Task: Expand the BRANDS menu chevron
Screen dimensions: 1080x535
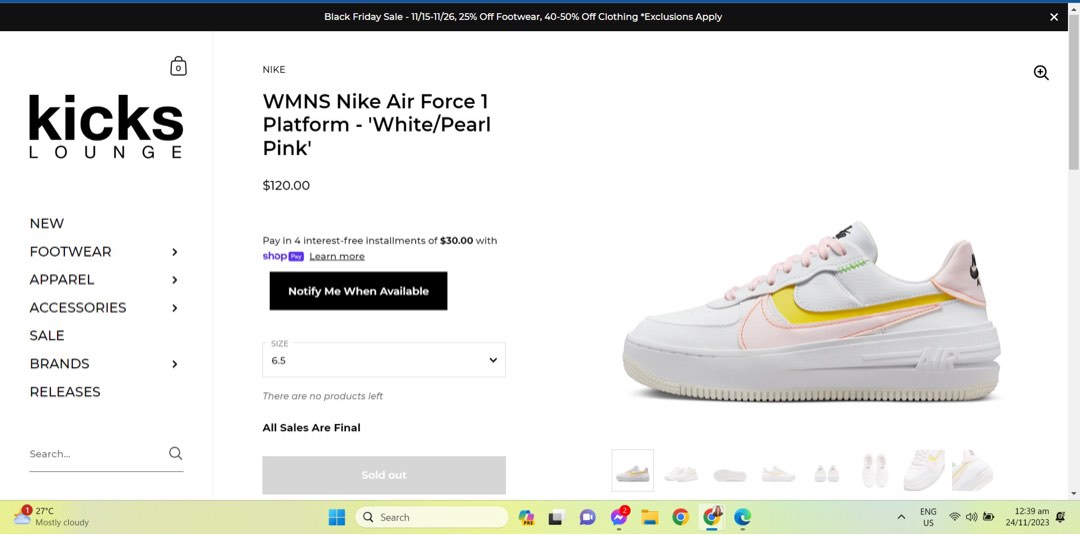Action: [x=175, y=364]
